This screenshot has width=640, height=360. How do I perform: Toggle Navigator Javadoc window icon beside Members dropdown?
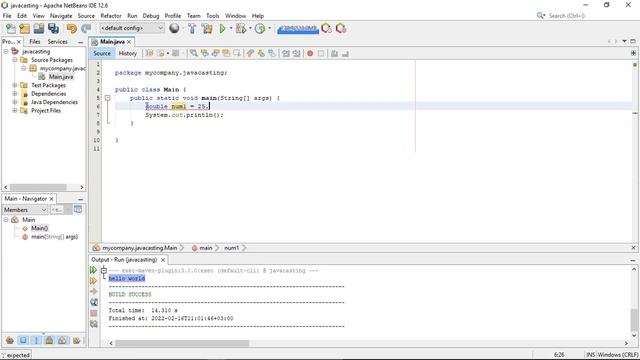(x=78, y=209)
